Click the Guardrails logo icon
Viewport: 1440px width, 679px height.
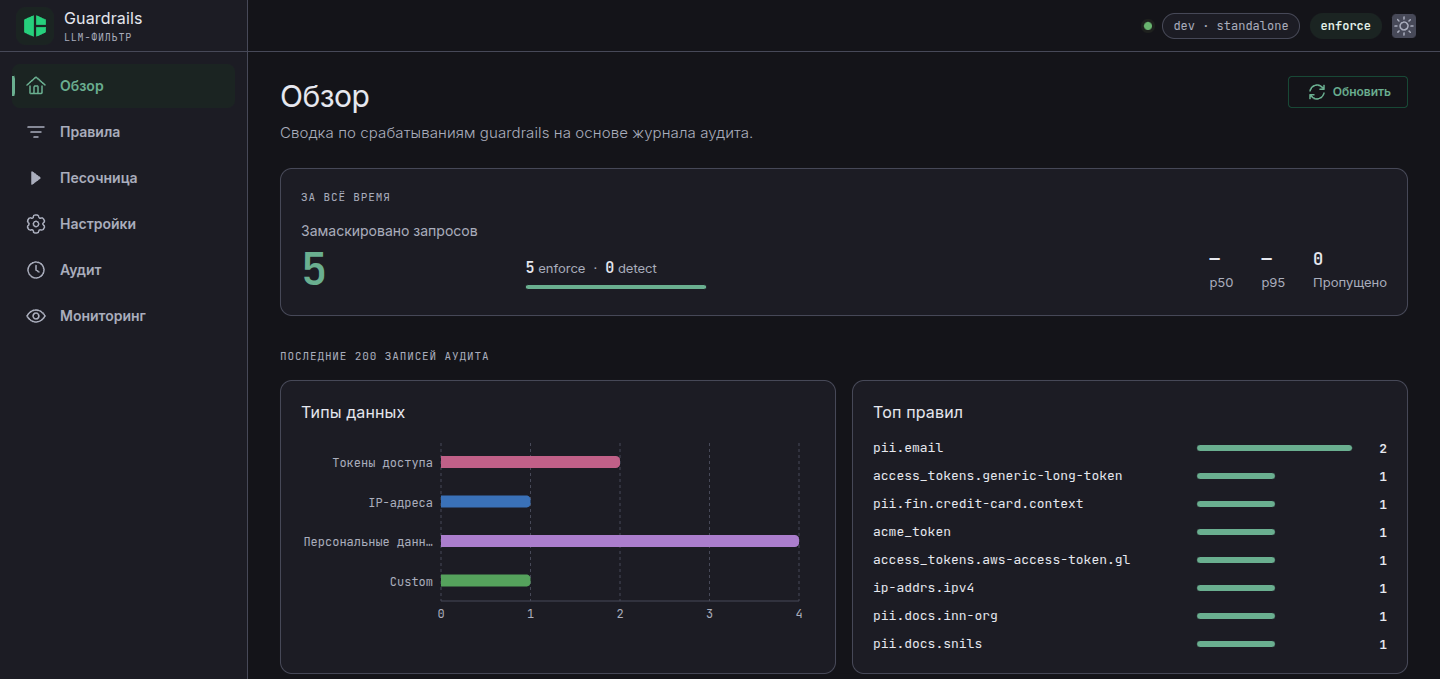[x=35, y=26]
